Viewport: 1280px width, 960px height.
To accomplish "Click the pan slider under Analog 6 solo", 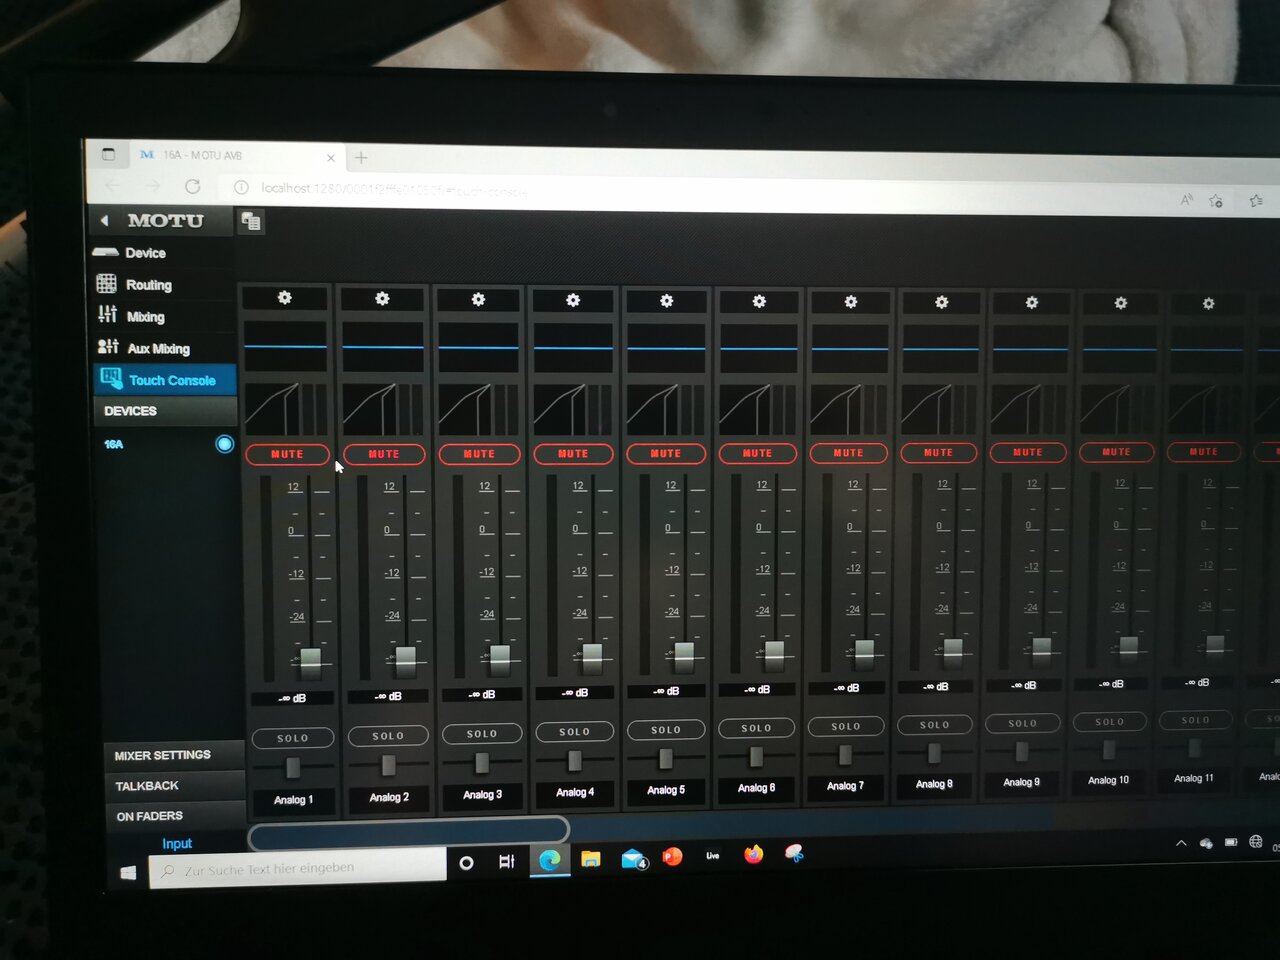I will tap(756, 756).
